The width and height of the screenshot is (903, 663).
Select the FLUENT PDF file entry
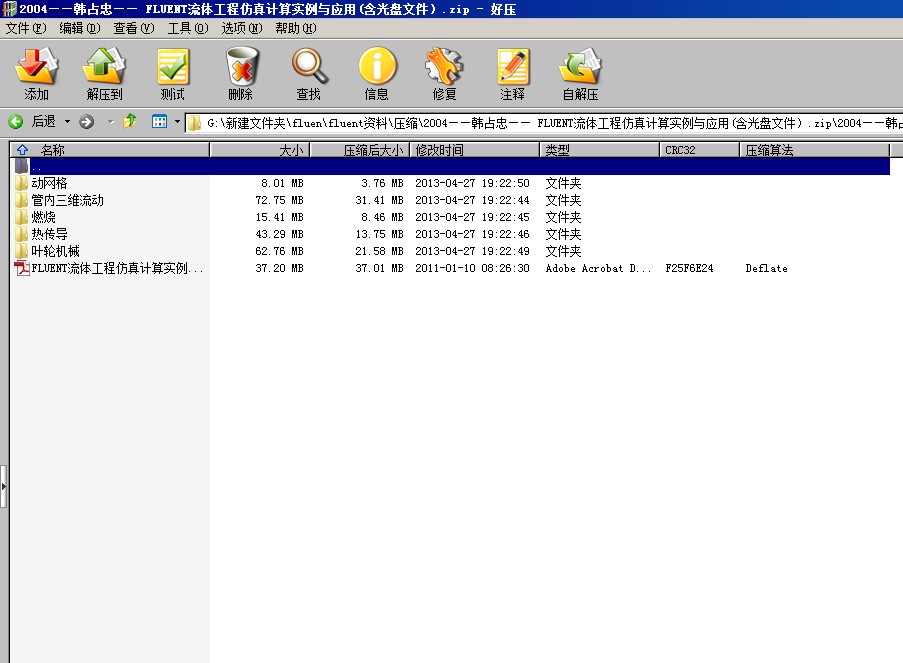[x=116, y=268]
